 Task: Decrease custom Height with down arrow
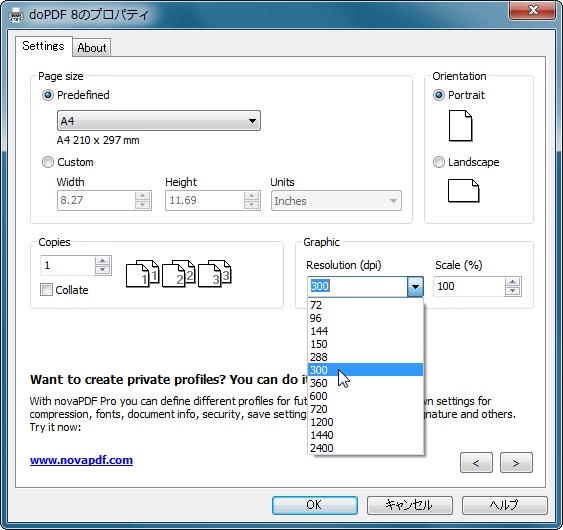[252, 205]
